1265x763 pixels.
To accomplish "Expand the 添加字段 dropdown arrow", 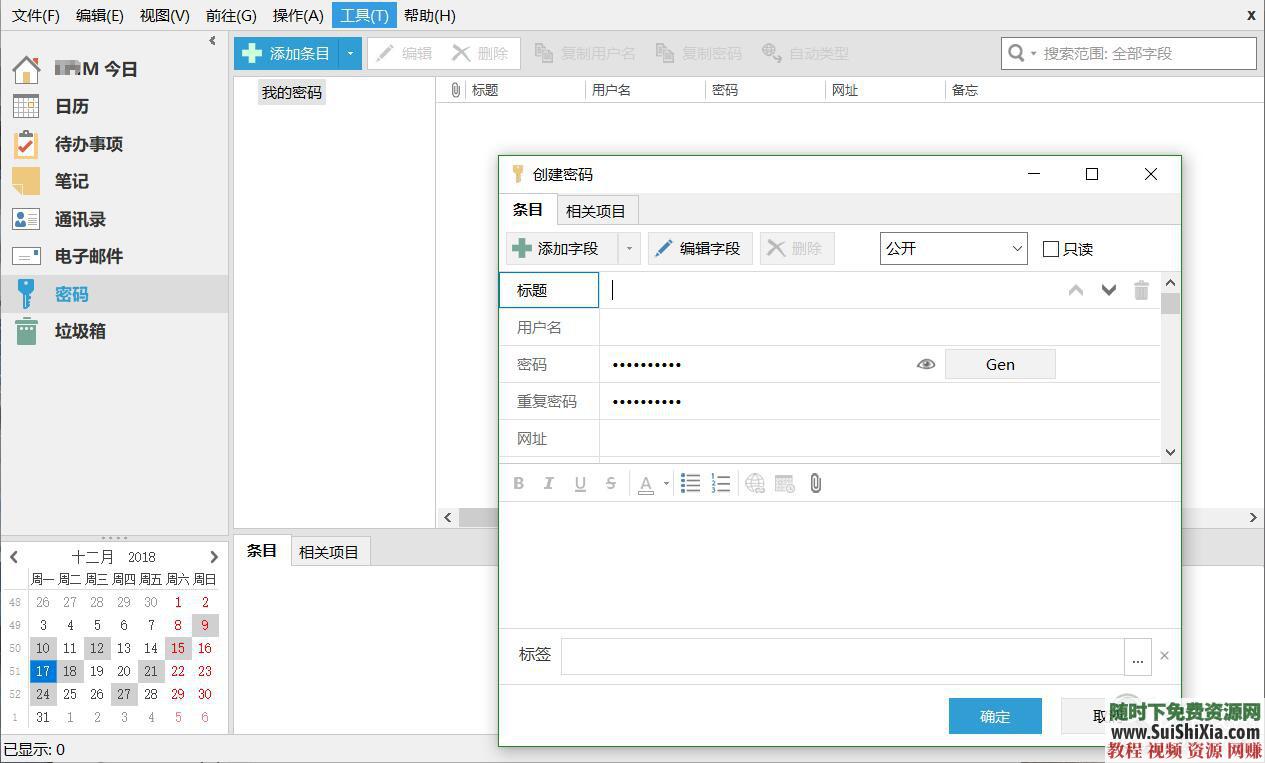I will [x=630, y=248].
